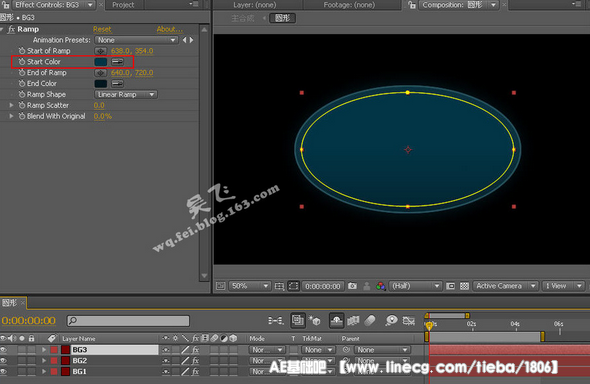Click the lock icon beside Composition tab

pos(412,5)
